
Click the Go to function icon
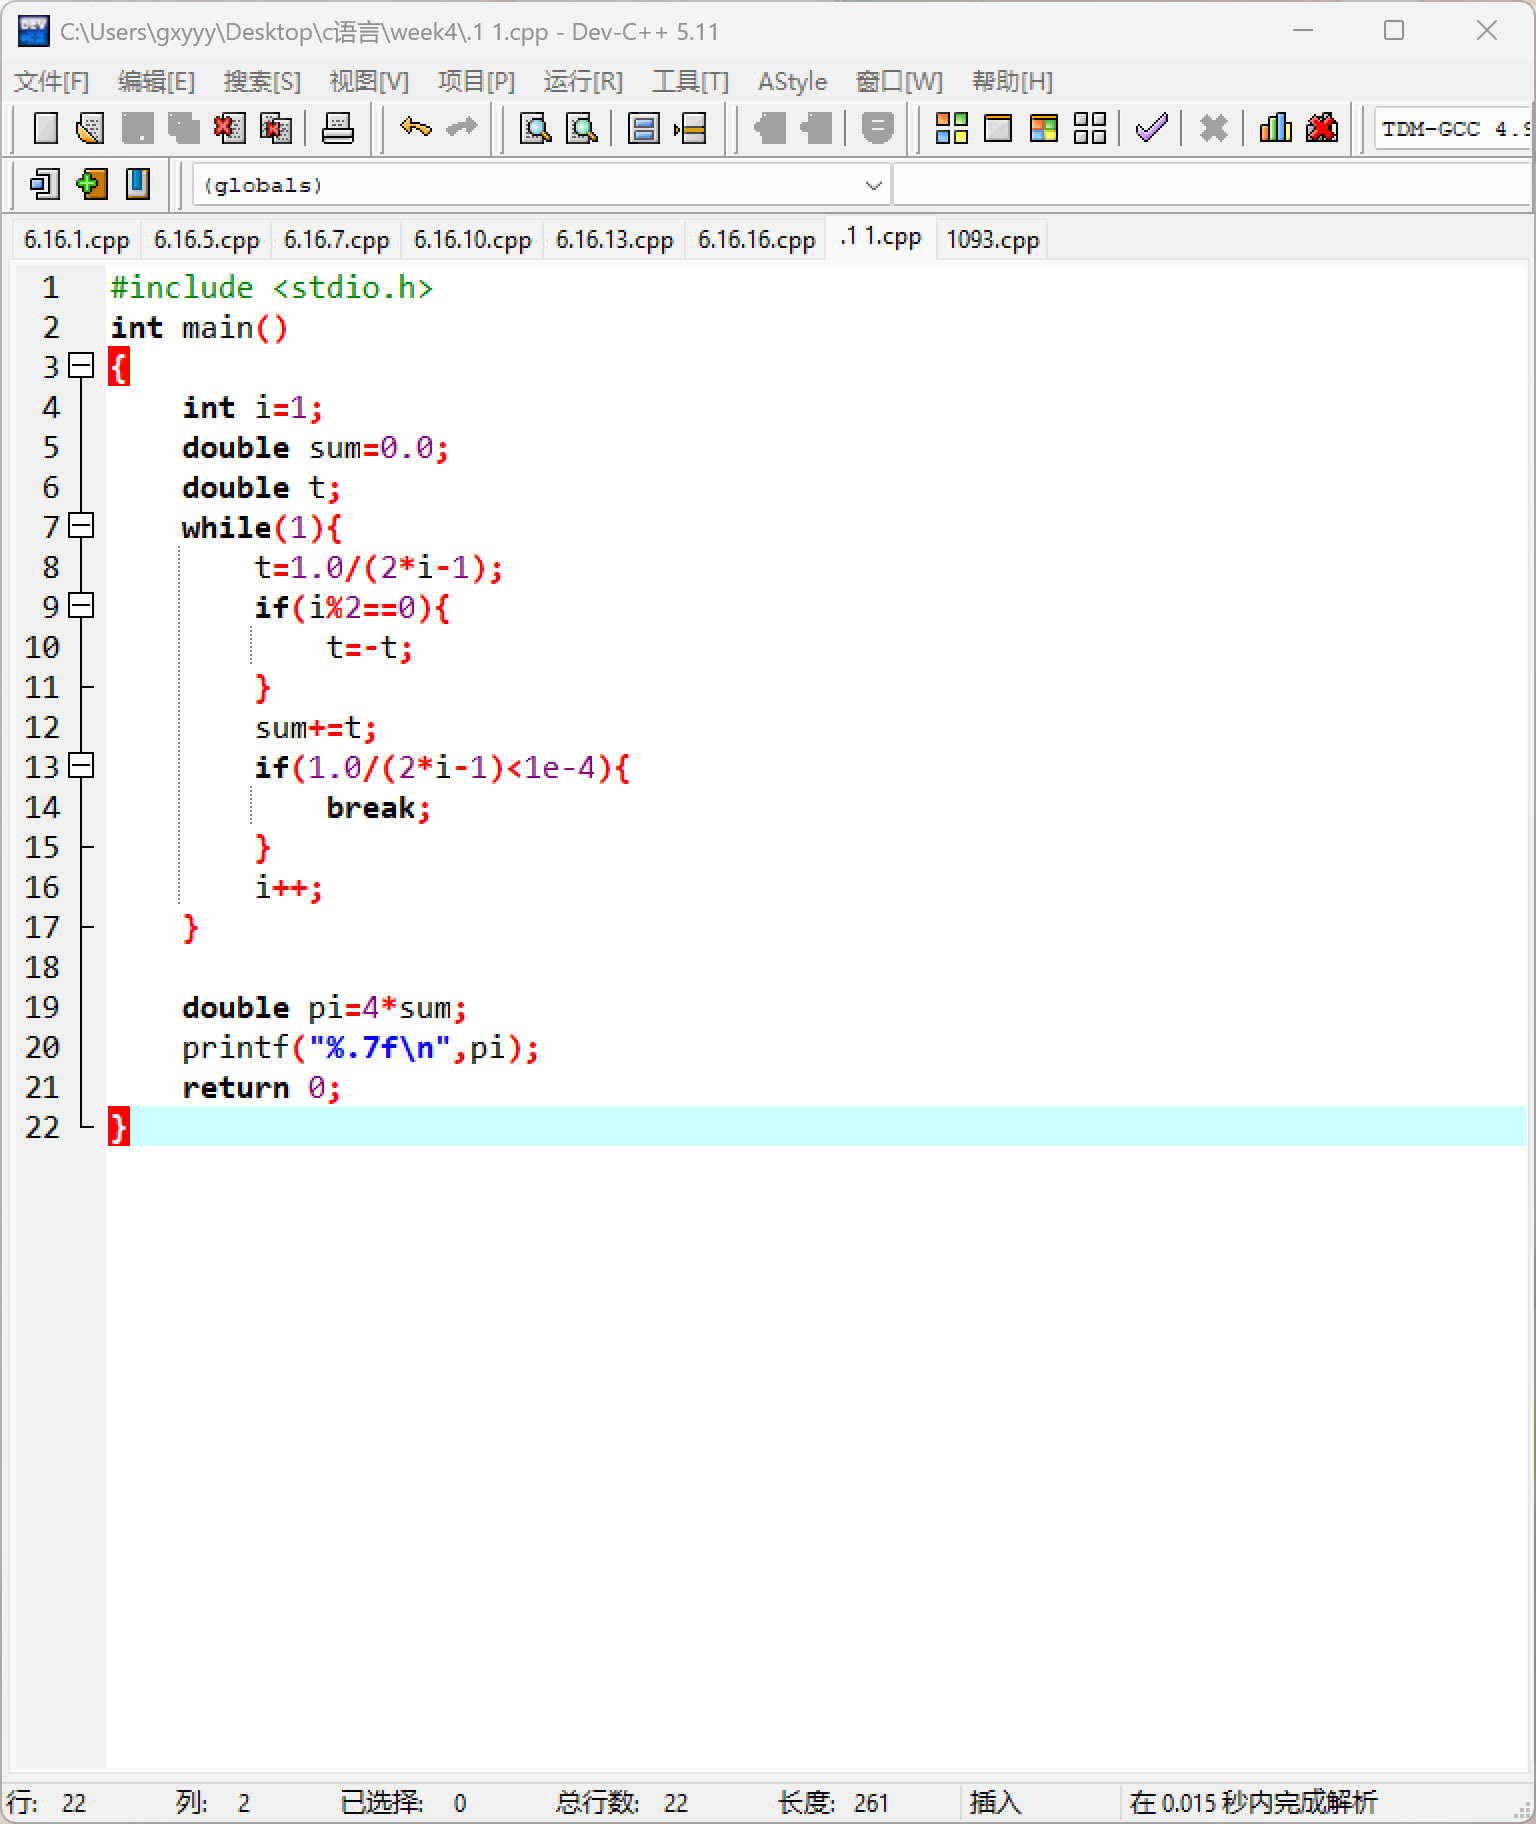coord(644,128)
